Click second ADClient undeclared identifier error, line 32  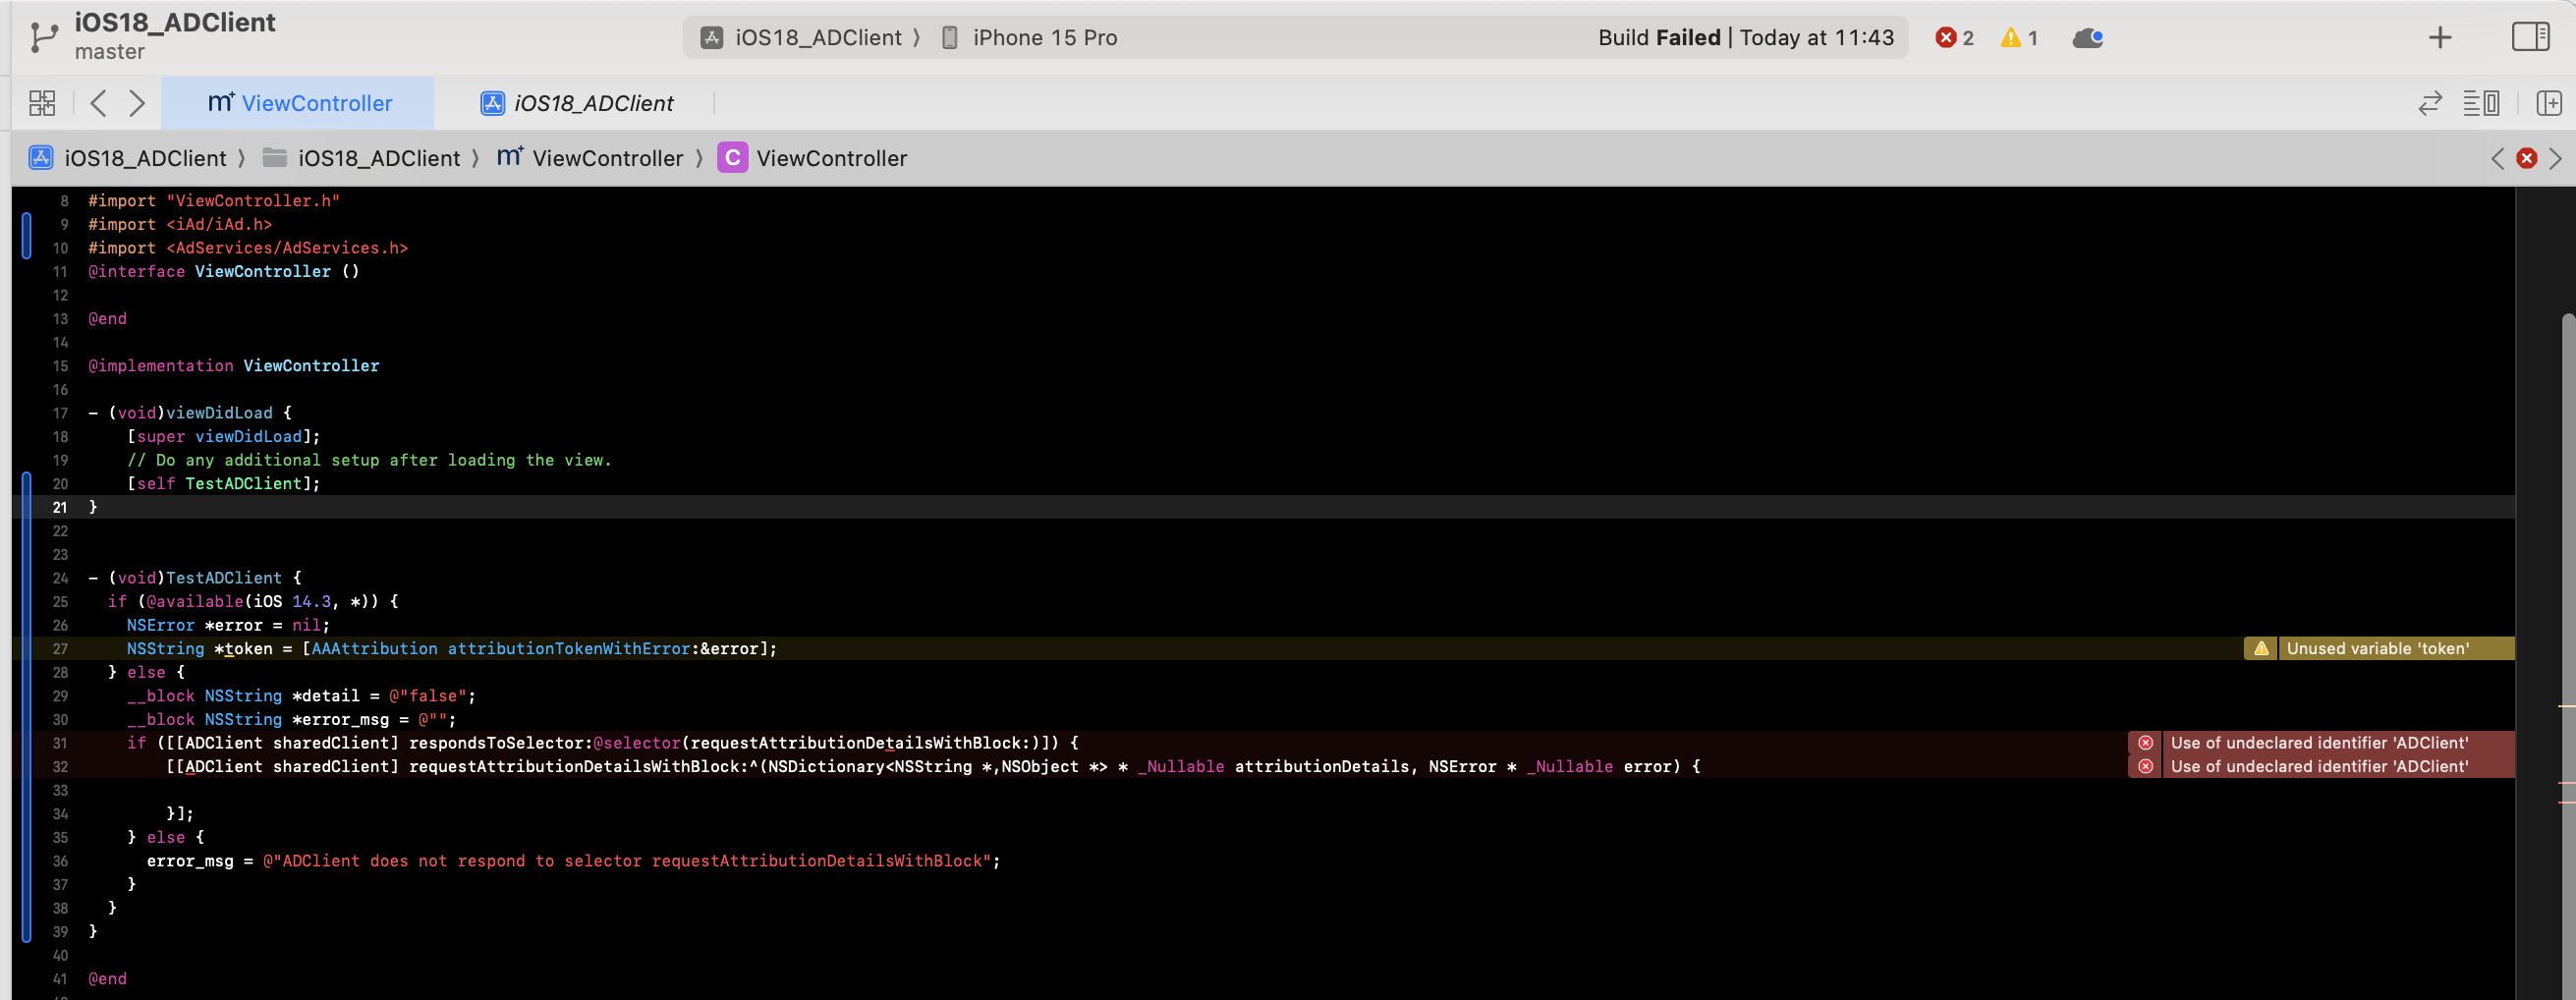tap(2319, 766)
